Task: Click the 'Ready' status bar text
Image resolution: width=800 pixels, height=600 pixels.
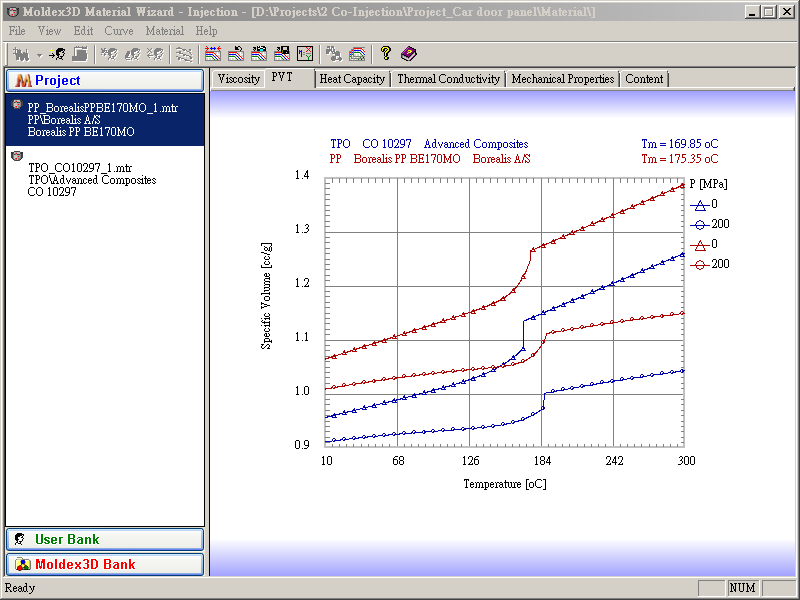Action: point(20,588)
